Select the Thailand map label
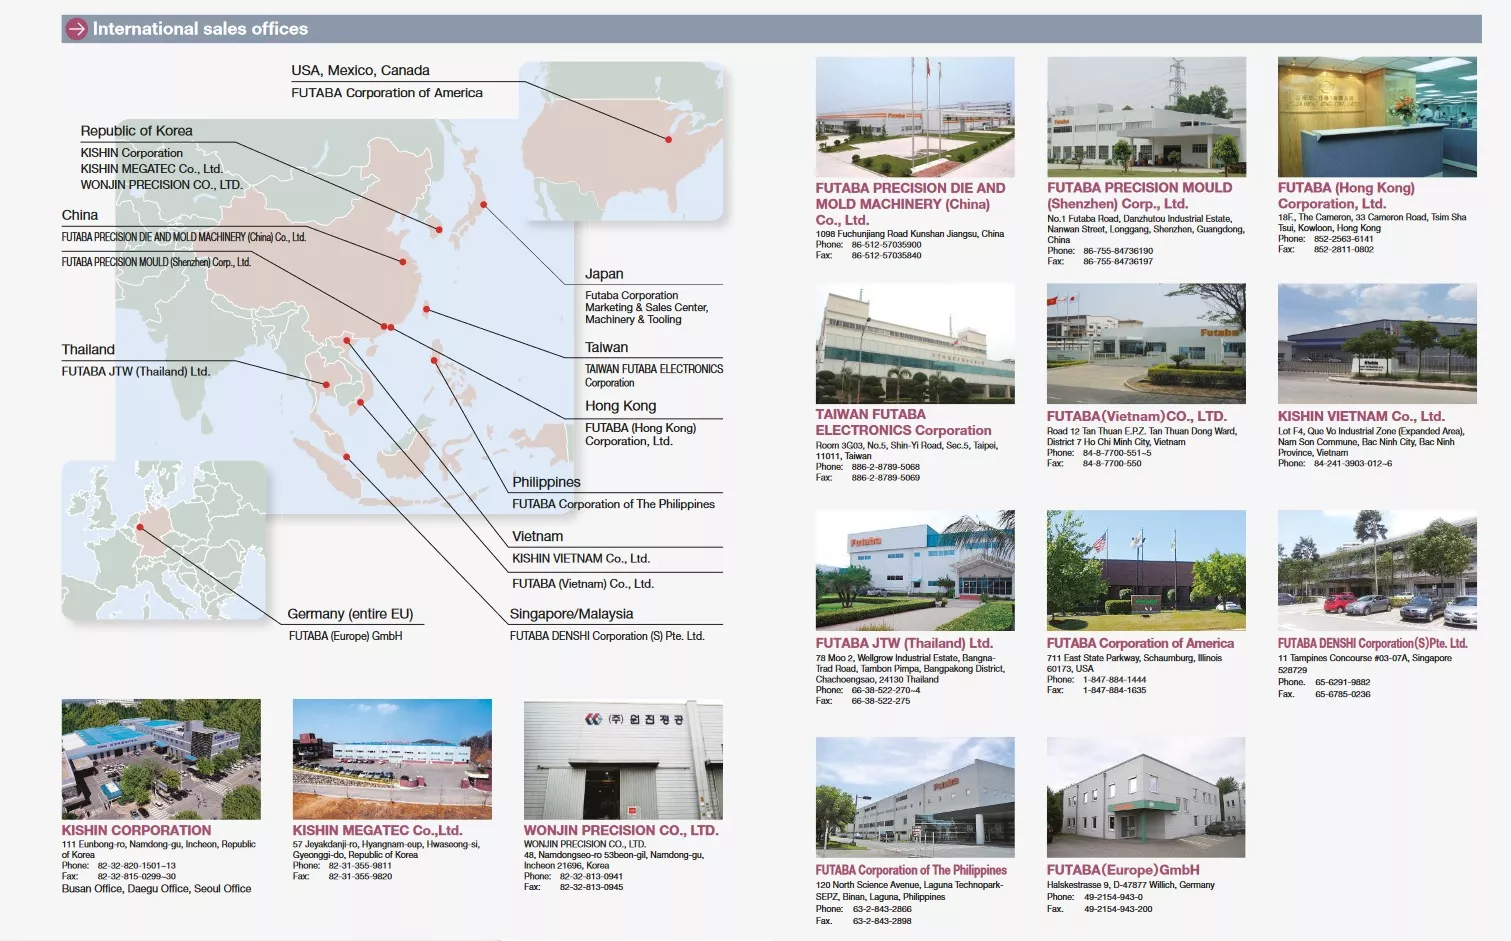 [88, 350]
